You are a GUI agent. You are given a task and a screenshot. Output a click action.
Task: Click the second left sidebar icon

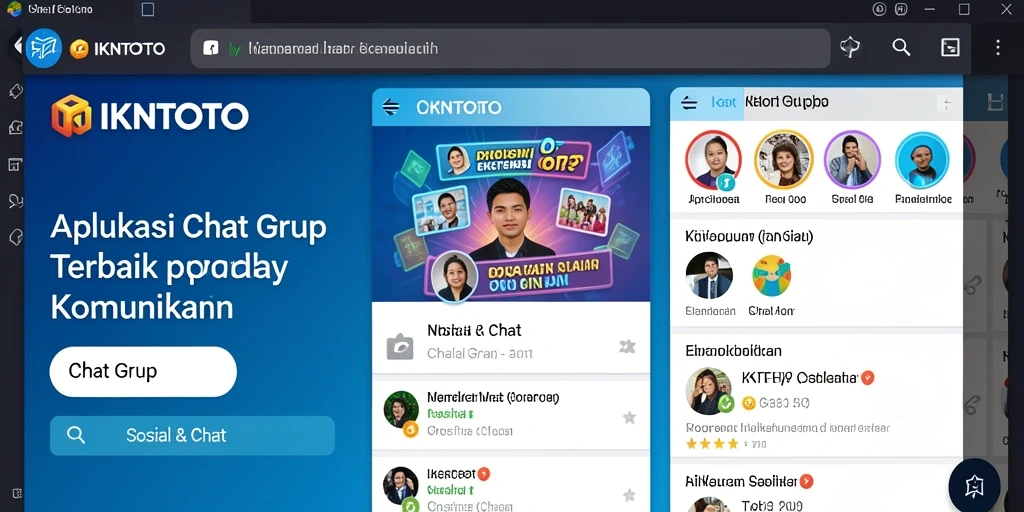click(16, 127)
